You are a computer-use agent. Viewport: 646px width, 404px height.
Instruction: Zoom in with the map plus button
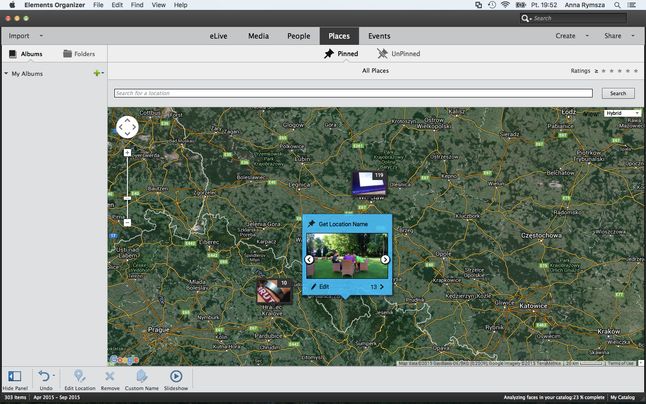pos(127,153)
